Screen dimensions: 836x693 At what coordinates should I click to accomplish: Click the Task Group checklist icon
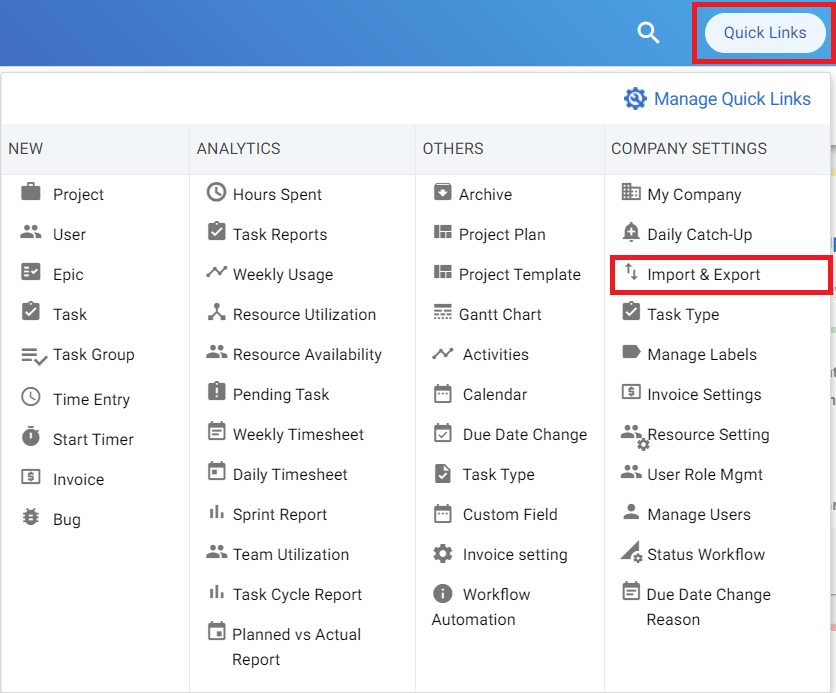point(34,356)
